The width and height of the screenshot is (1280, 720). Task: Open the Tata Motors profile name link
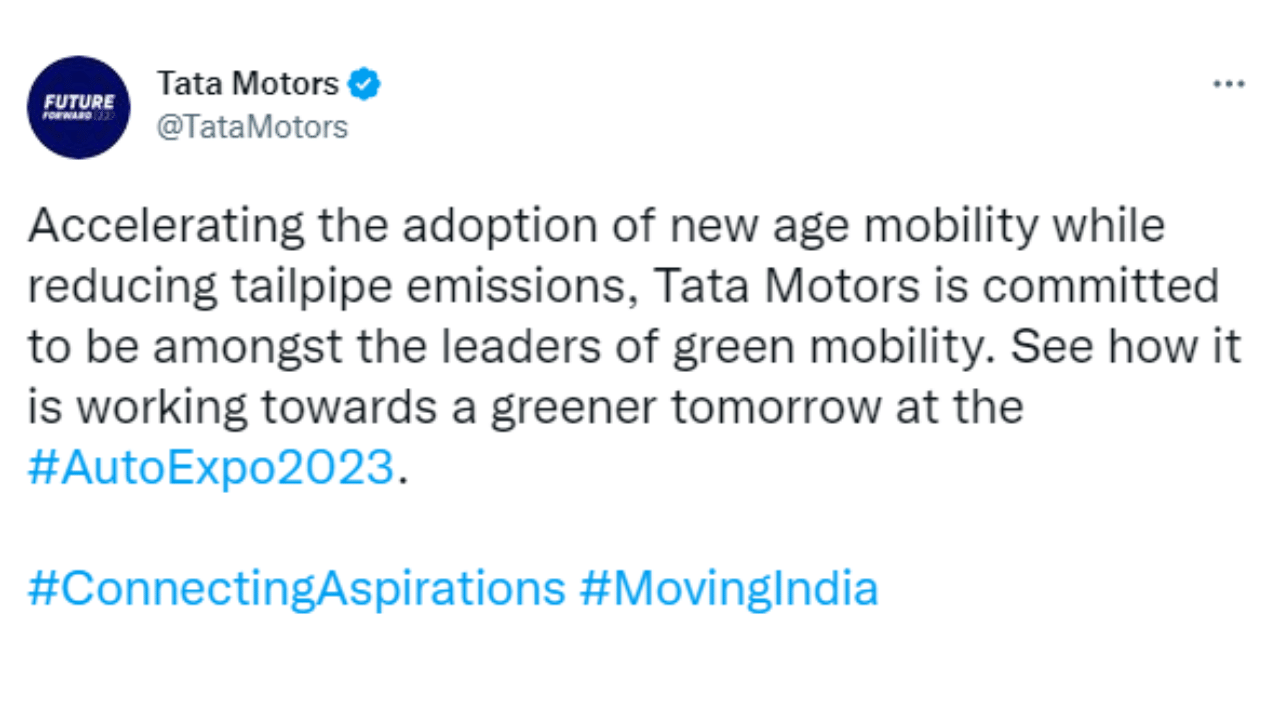(x=247, y=84)
